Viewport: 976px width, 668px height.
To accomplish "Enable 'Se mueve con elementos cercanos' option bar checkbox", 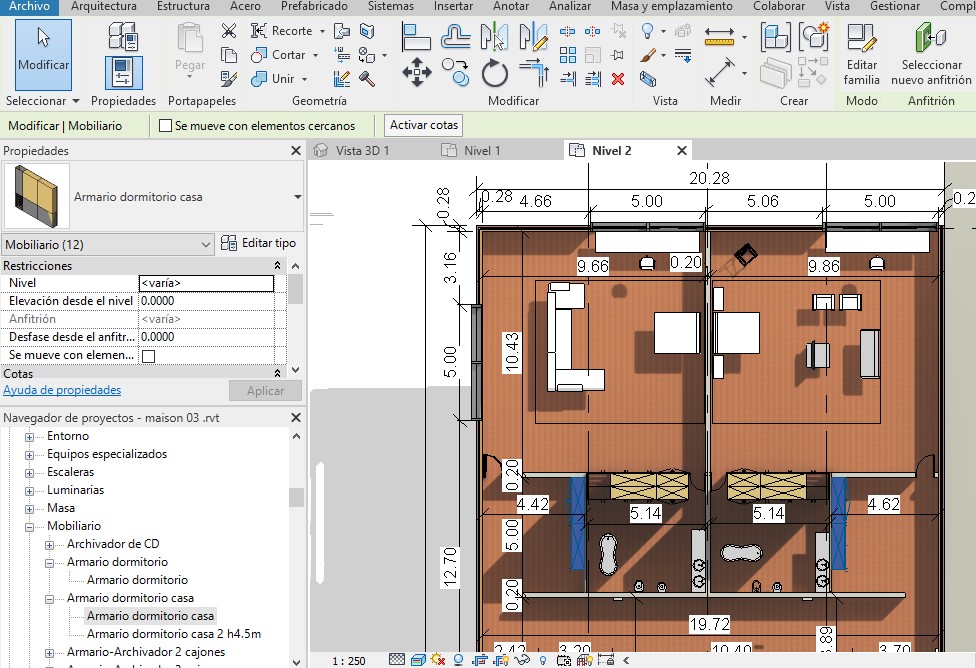I will click(x=166, y=126).
